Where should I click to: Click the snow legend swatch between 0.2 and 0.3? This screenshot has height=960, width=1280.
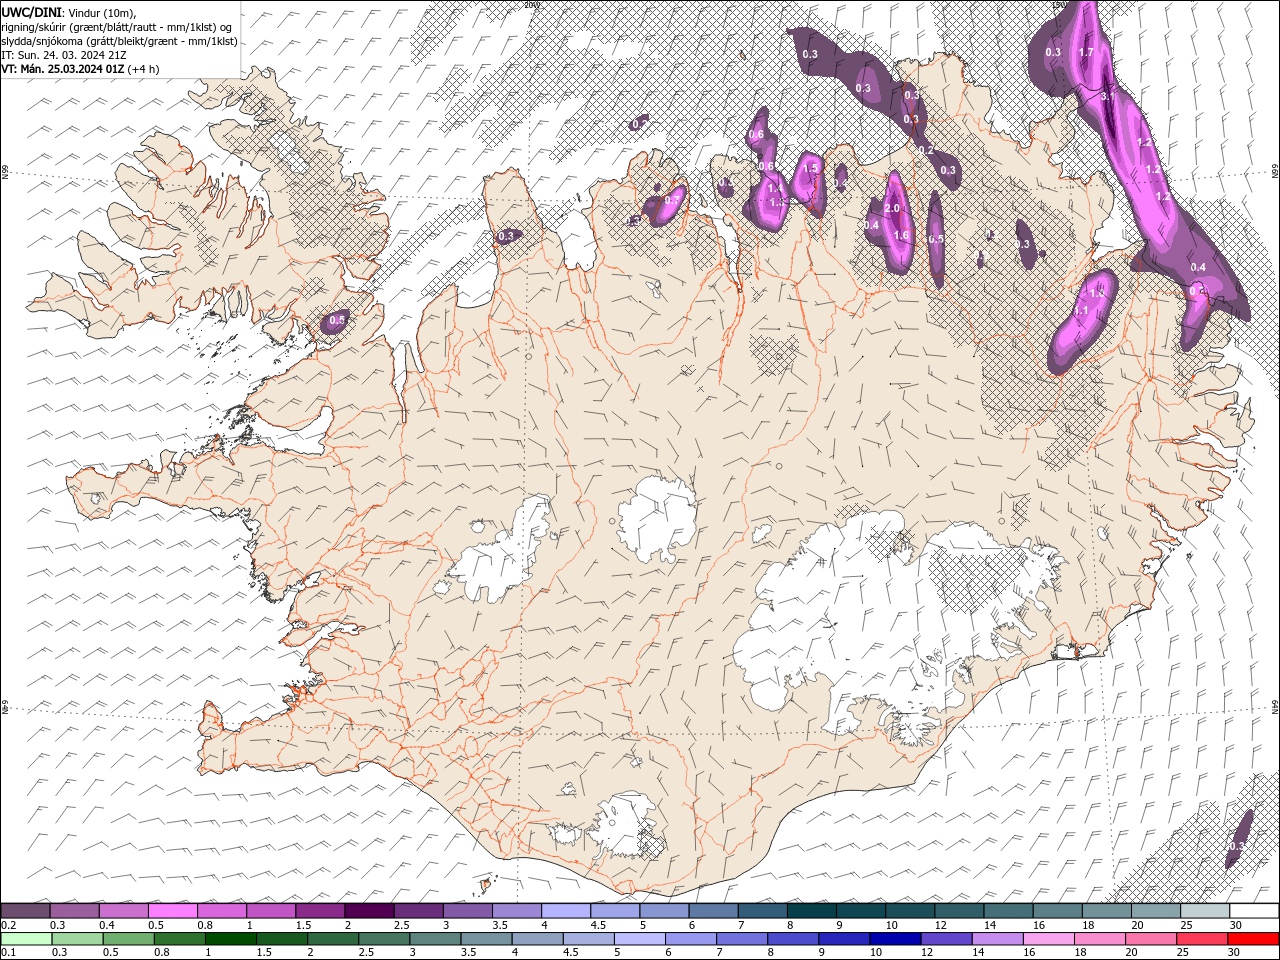point(26,910)
